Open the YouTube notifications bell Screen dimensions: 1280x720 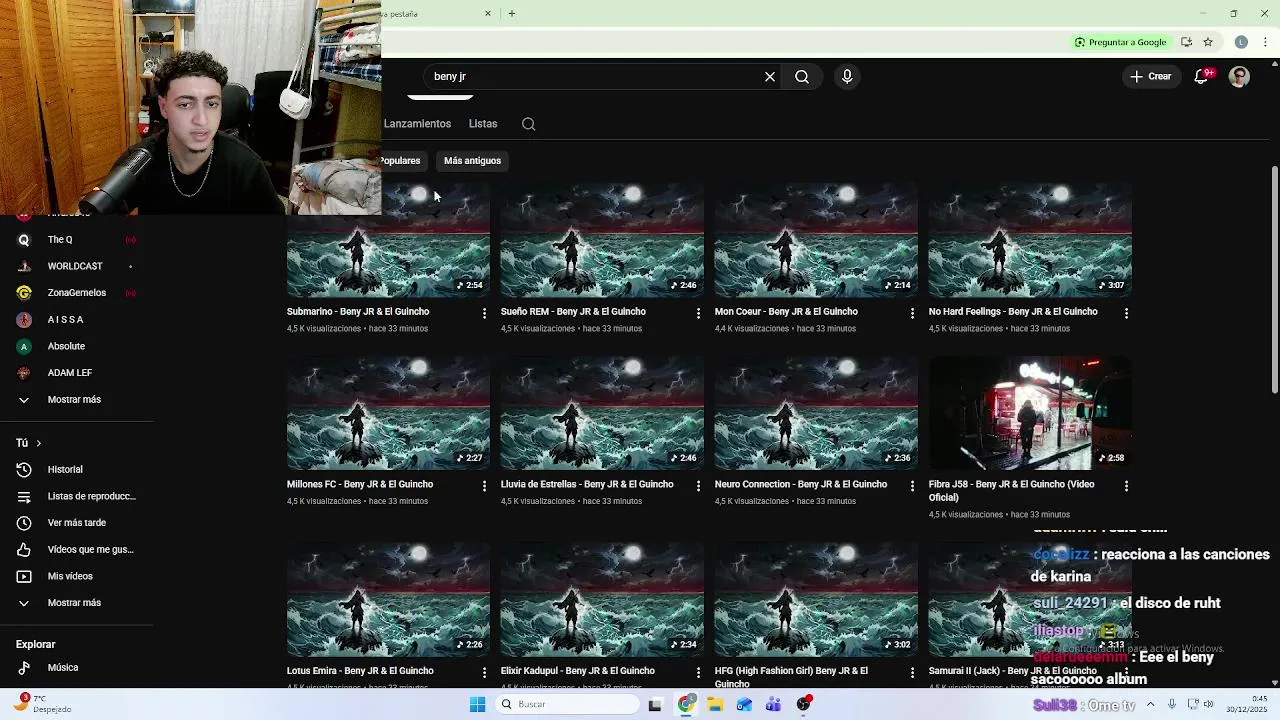pos(1202,76)
